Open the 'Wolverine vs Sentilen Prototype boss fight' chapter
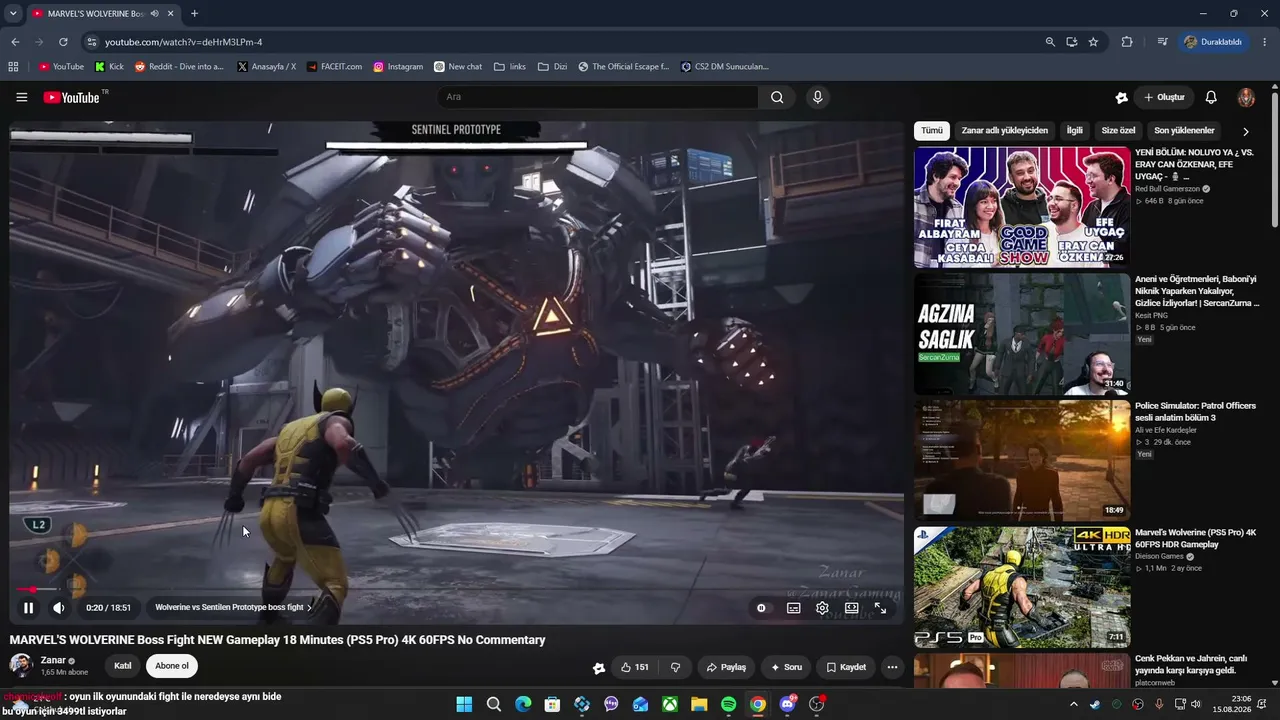1280x720 pixels. pyautogui.click(x=233, y=607)
